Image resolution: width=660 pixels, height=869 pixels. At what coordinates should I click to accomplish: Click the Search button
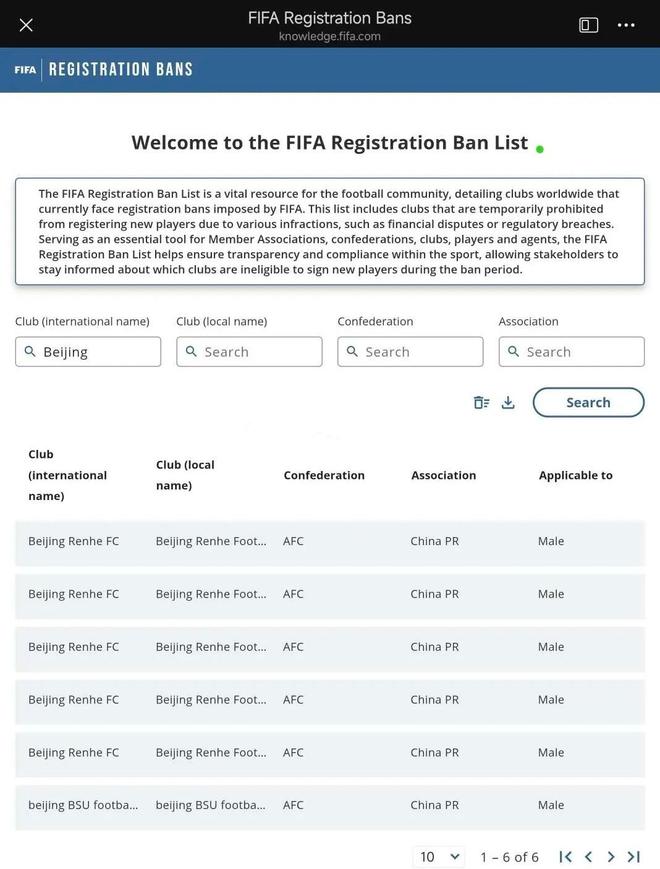pos(589,402)
